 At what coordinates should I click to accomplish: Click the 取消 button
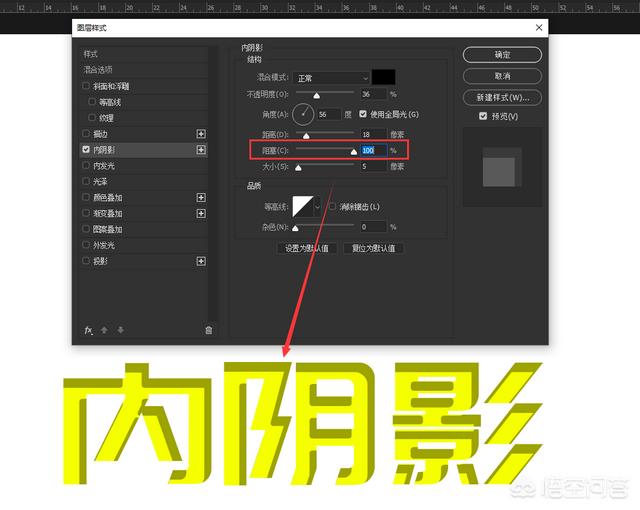point(502,76)
